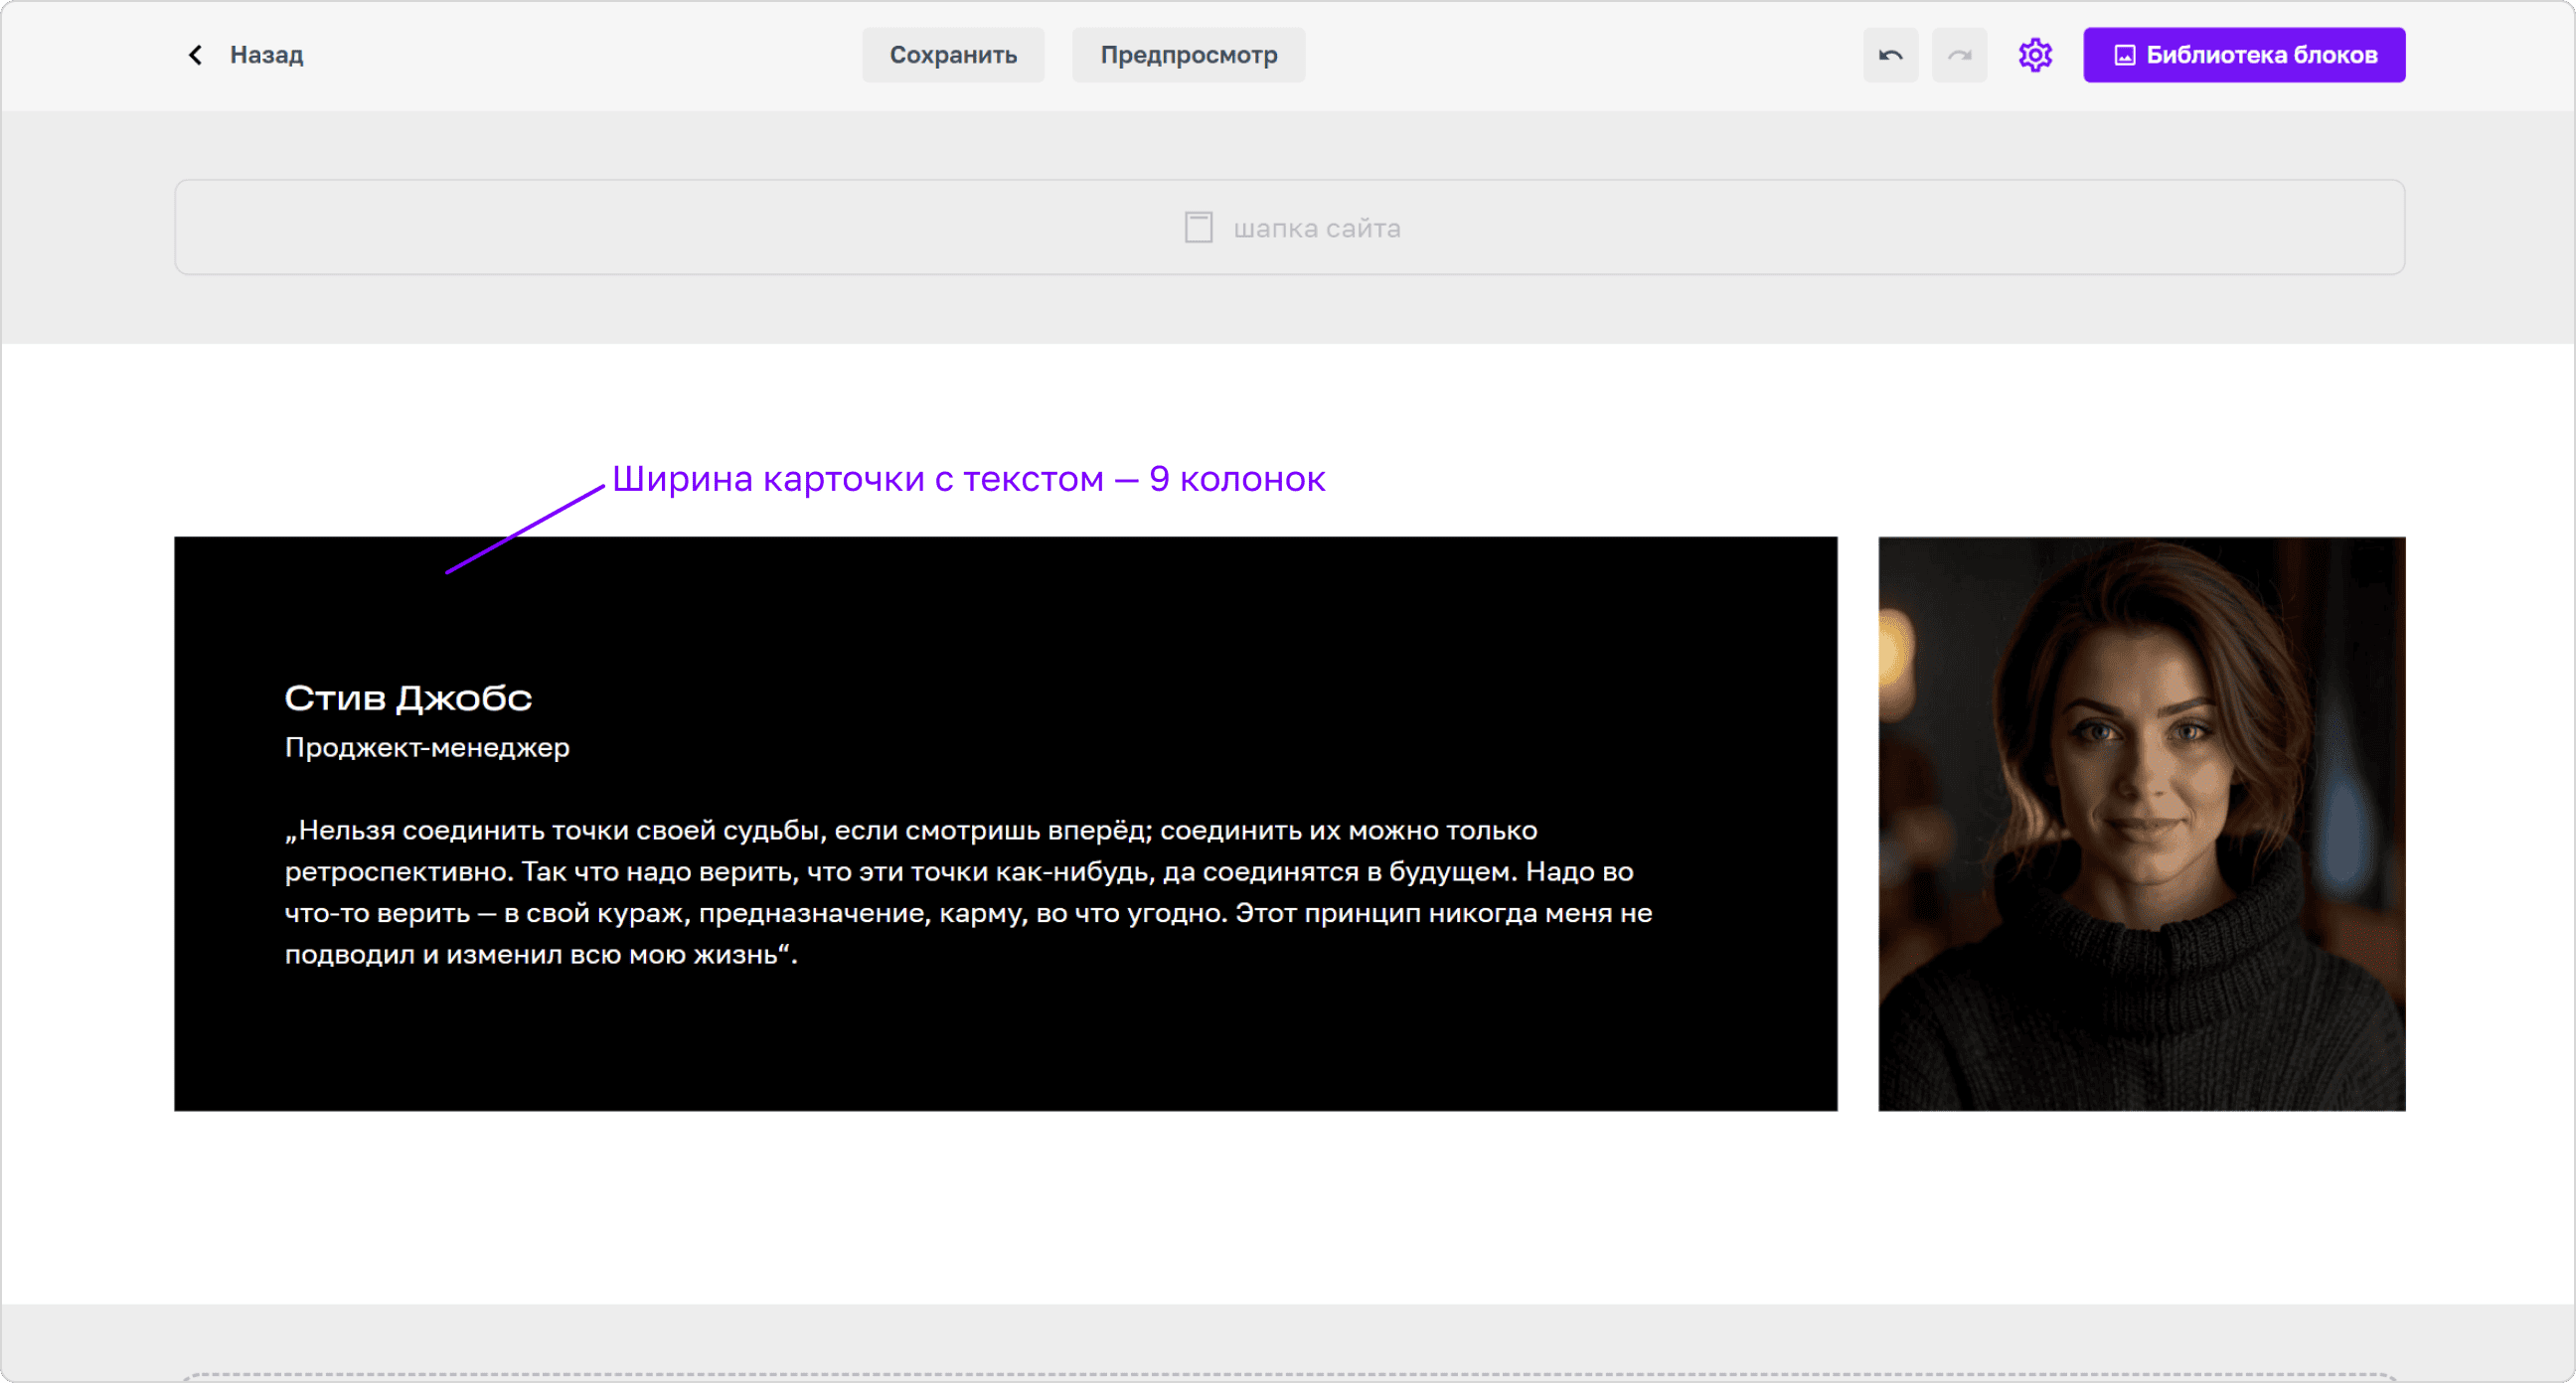
Task: Open page settings gear icon
Action: tap(2035, 55)
